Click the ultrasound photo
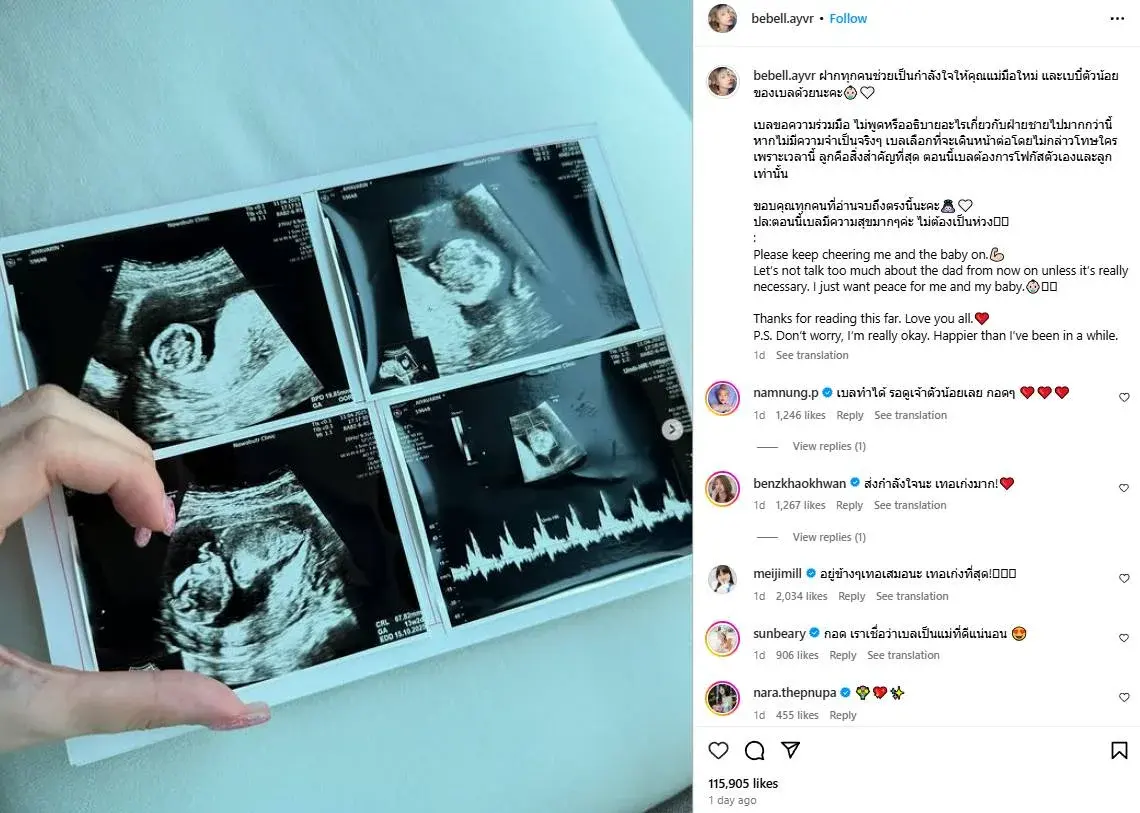 (346, 406)
